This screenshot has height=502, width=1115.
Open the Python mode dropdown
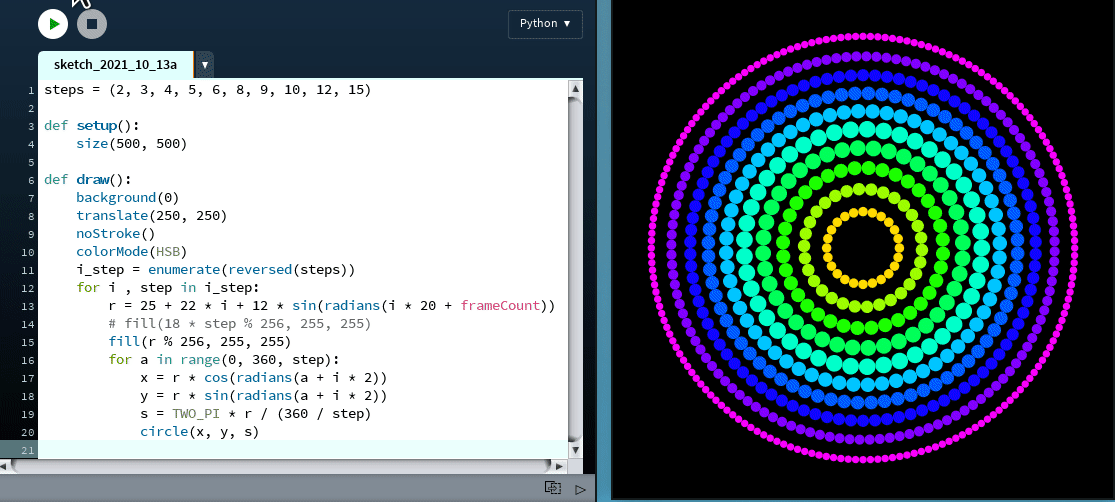click(x=545, y=24)
